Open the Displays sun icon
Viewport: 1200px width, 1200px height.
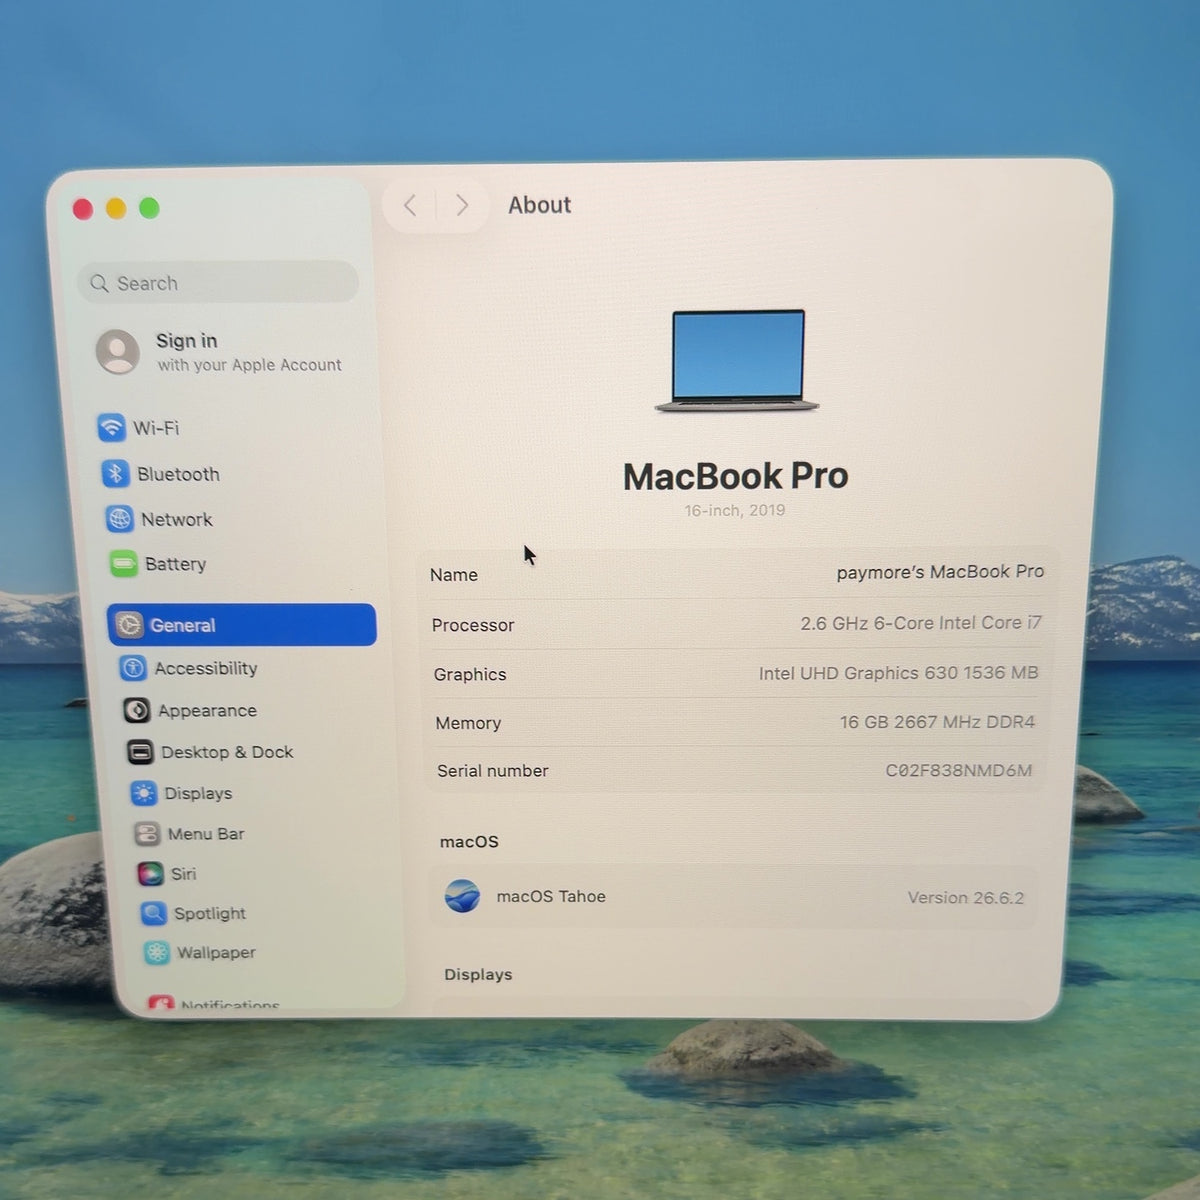pyautogui.click(x=144, y=793)
